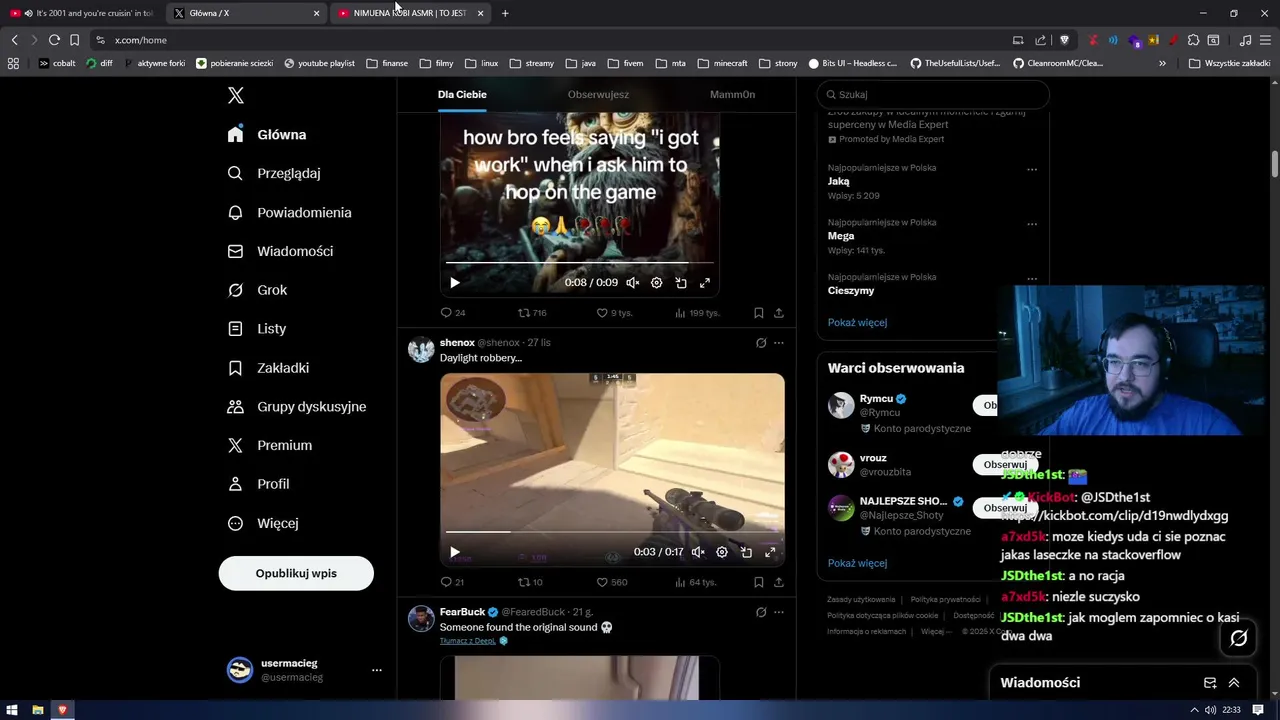Like the post with 9 tys. likes
The image size is (1280, 720).
point(614,313)
